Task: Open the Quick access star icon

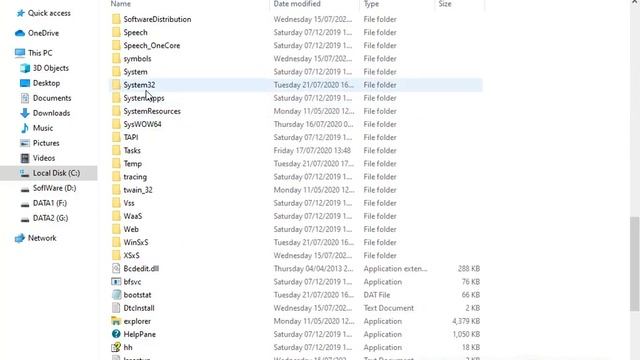Action: [20, 13]
